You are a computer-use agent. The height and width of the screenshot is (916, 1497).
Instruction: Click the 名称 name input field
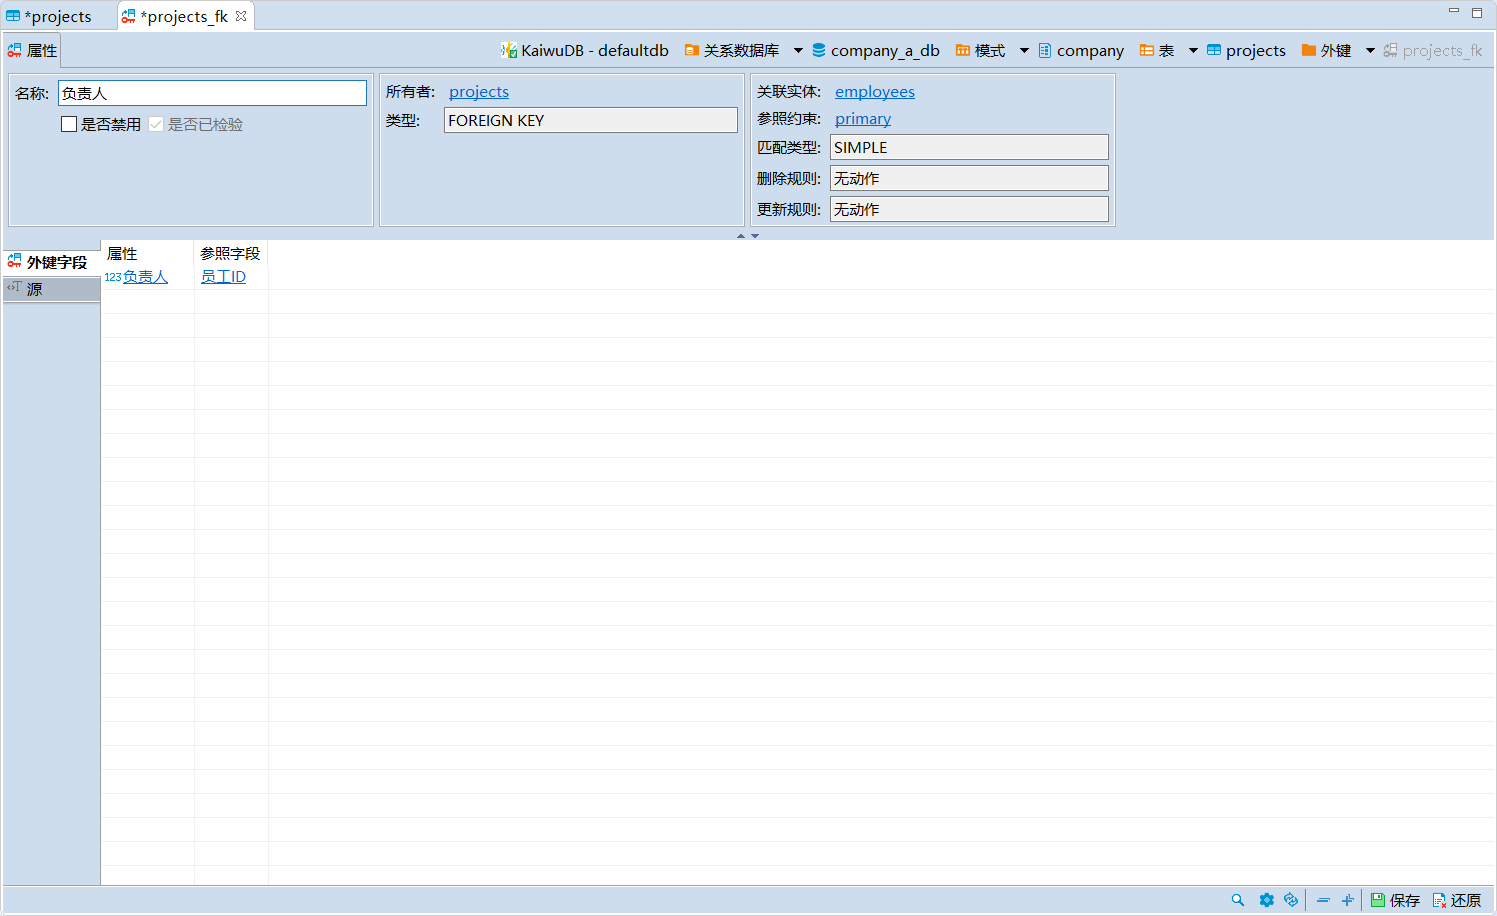point(212,93)
